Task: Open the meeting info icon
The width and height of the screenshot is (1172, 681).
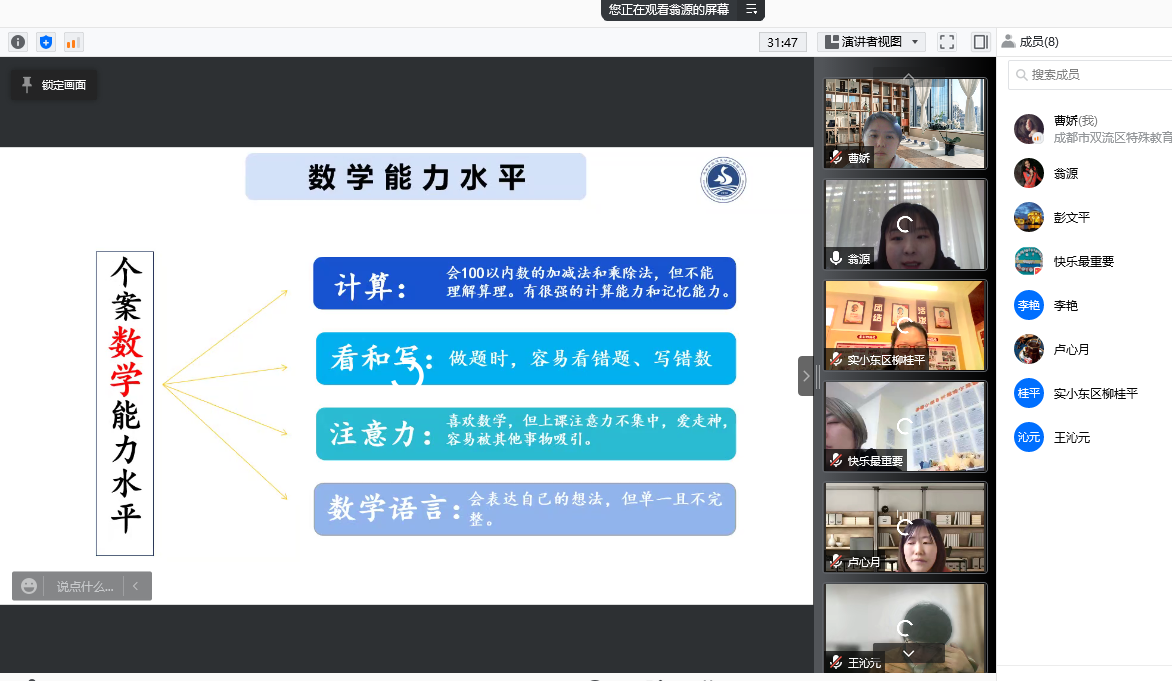Action: click(18, 42)
